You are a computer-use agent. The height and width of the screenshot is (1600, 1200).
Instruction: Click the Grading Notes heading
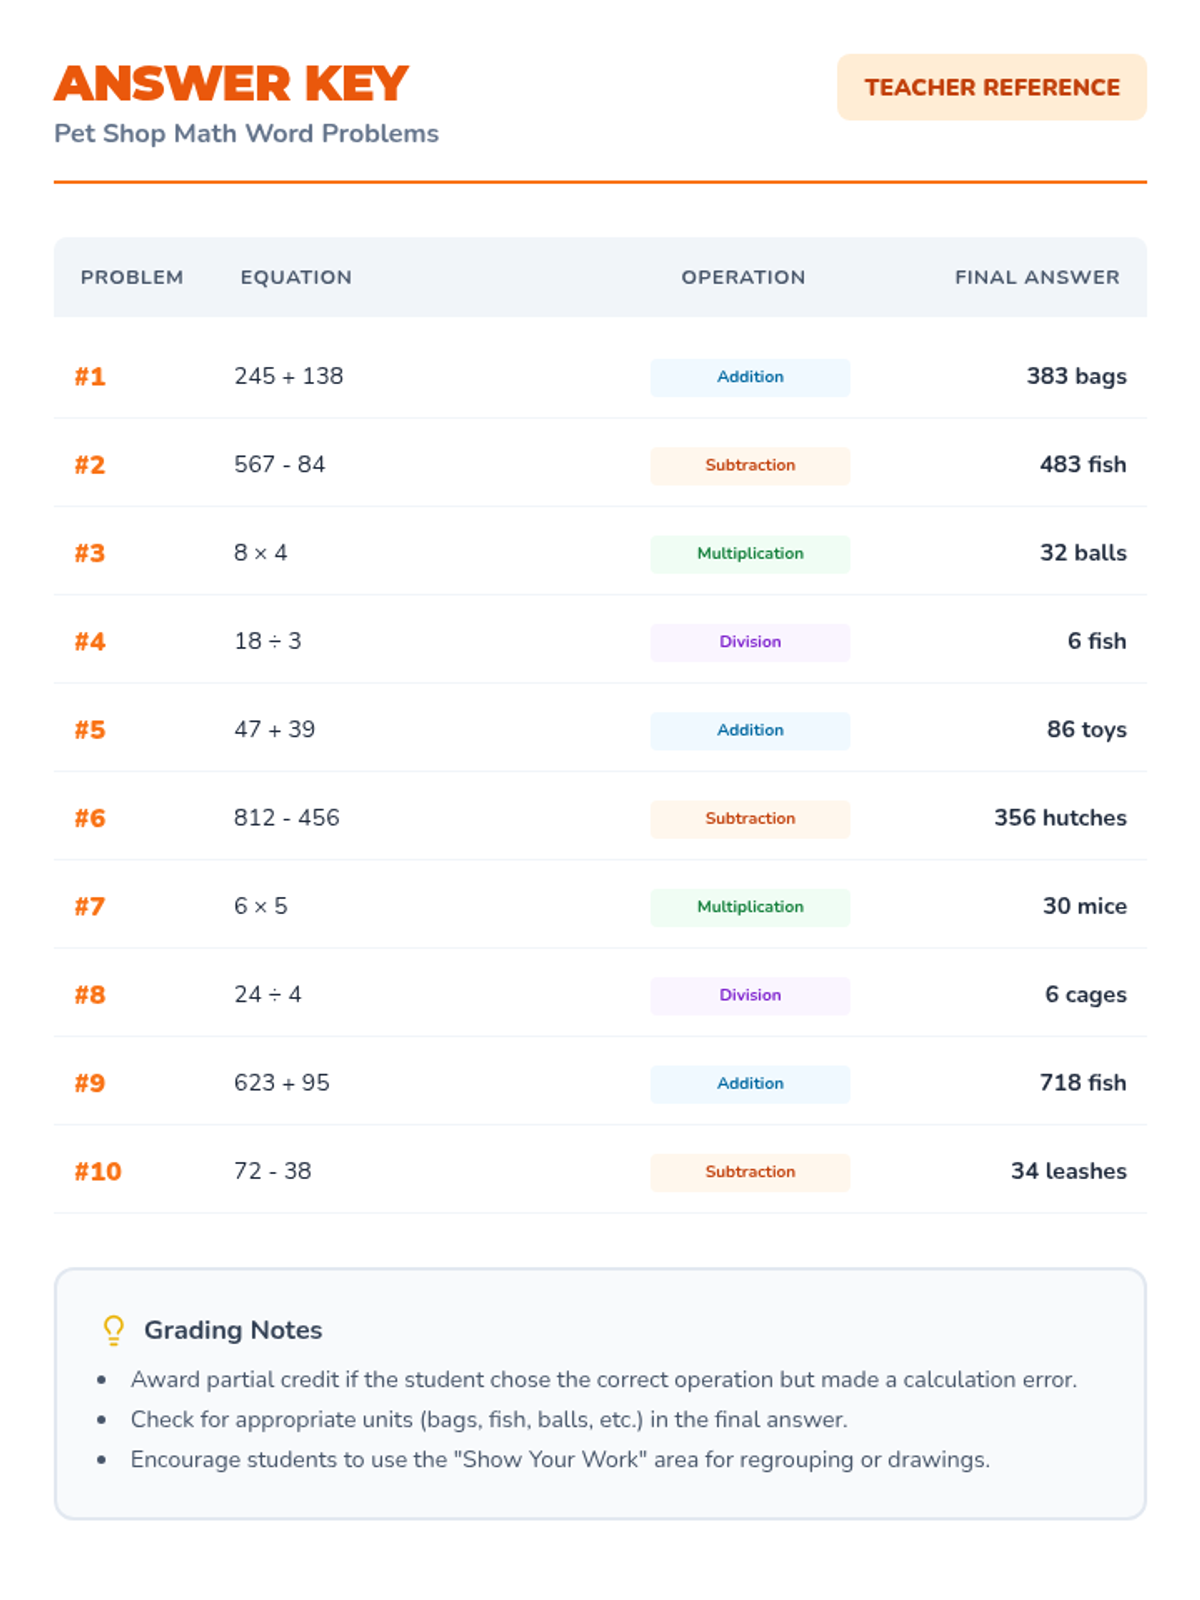tap(233, 1330)
